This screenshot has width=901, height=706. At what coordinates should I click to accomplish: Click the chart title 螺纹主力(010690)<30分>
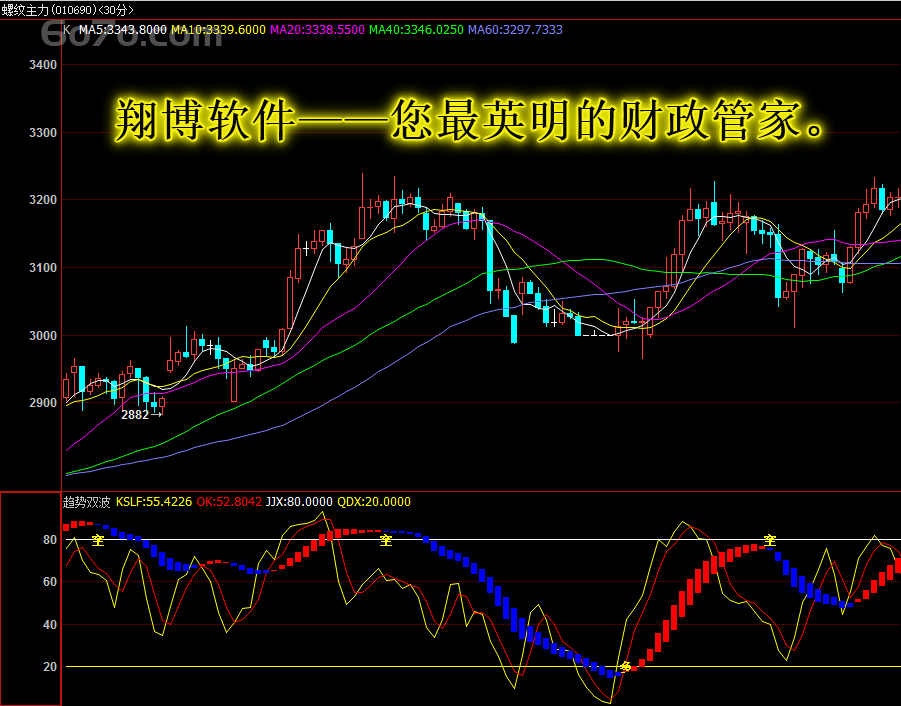(x=68, y=10)
